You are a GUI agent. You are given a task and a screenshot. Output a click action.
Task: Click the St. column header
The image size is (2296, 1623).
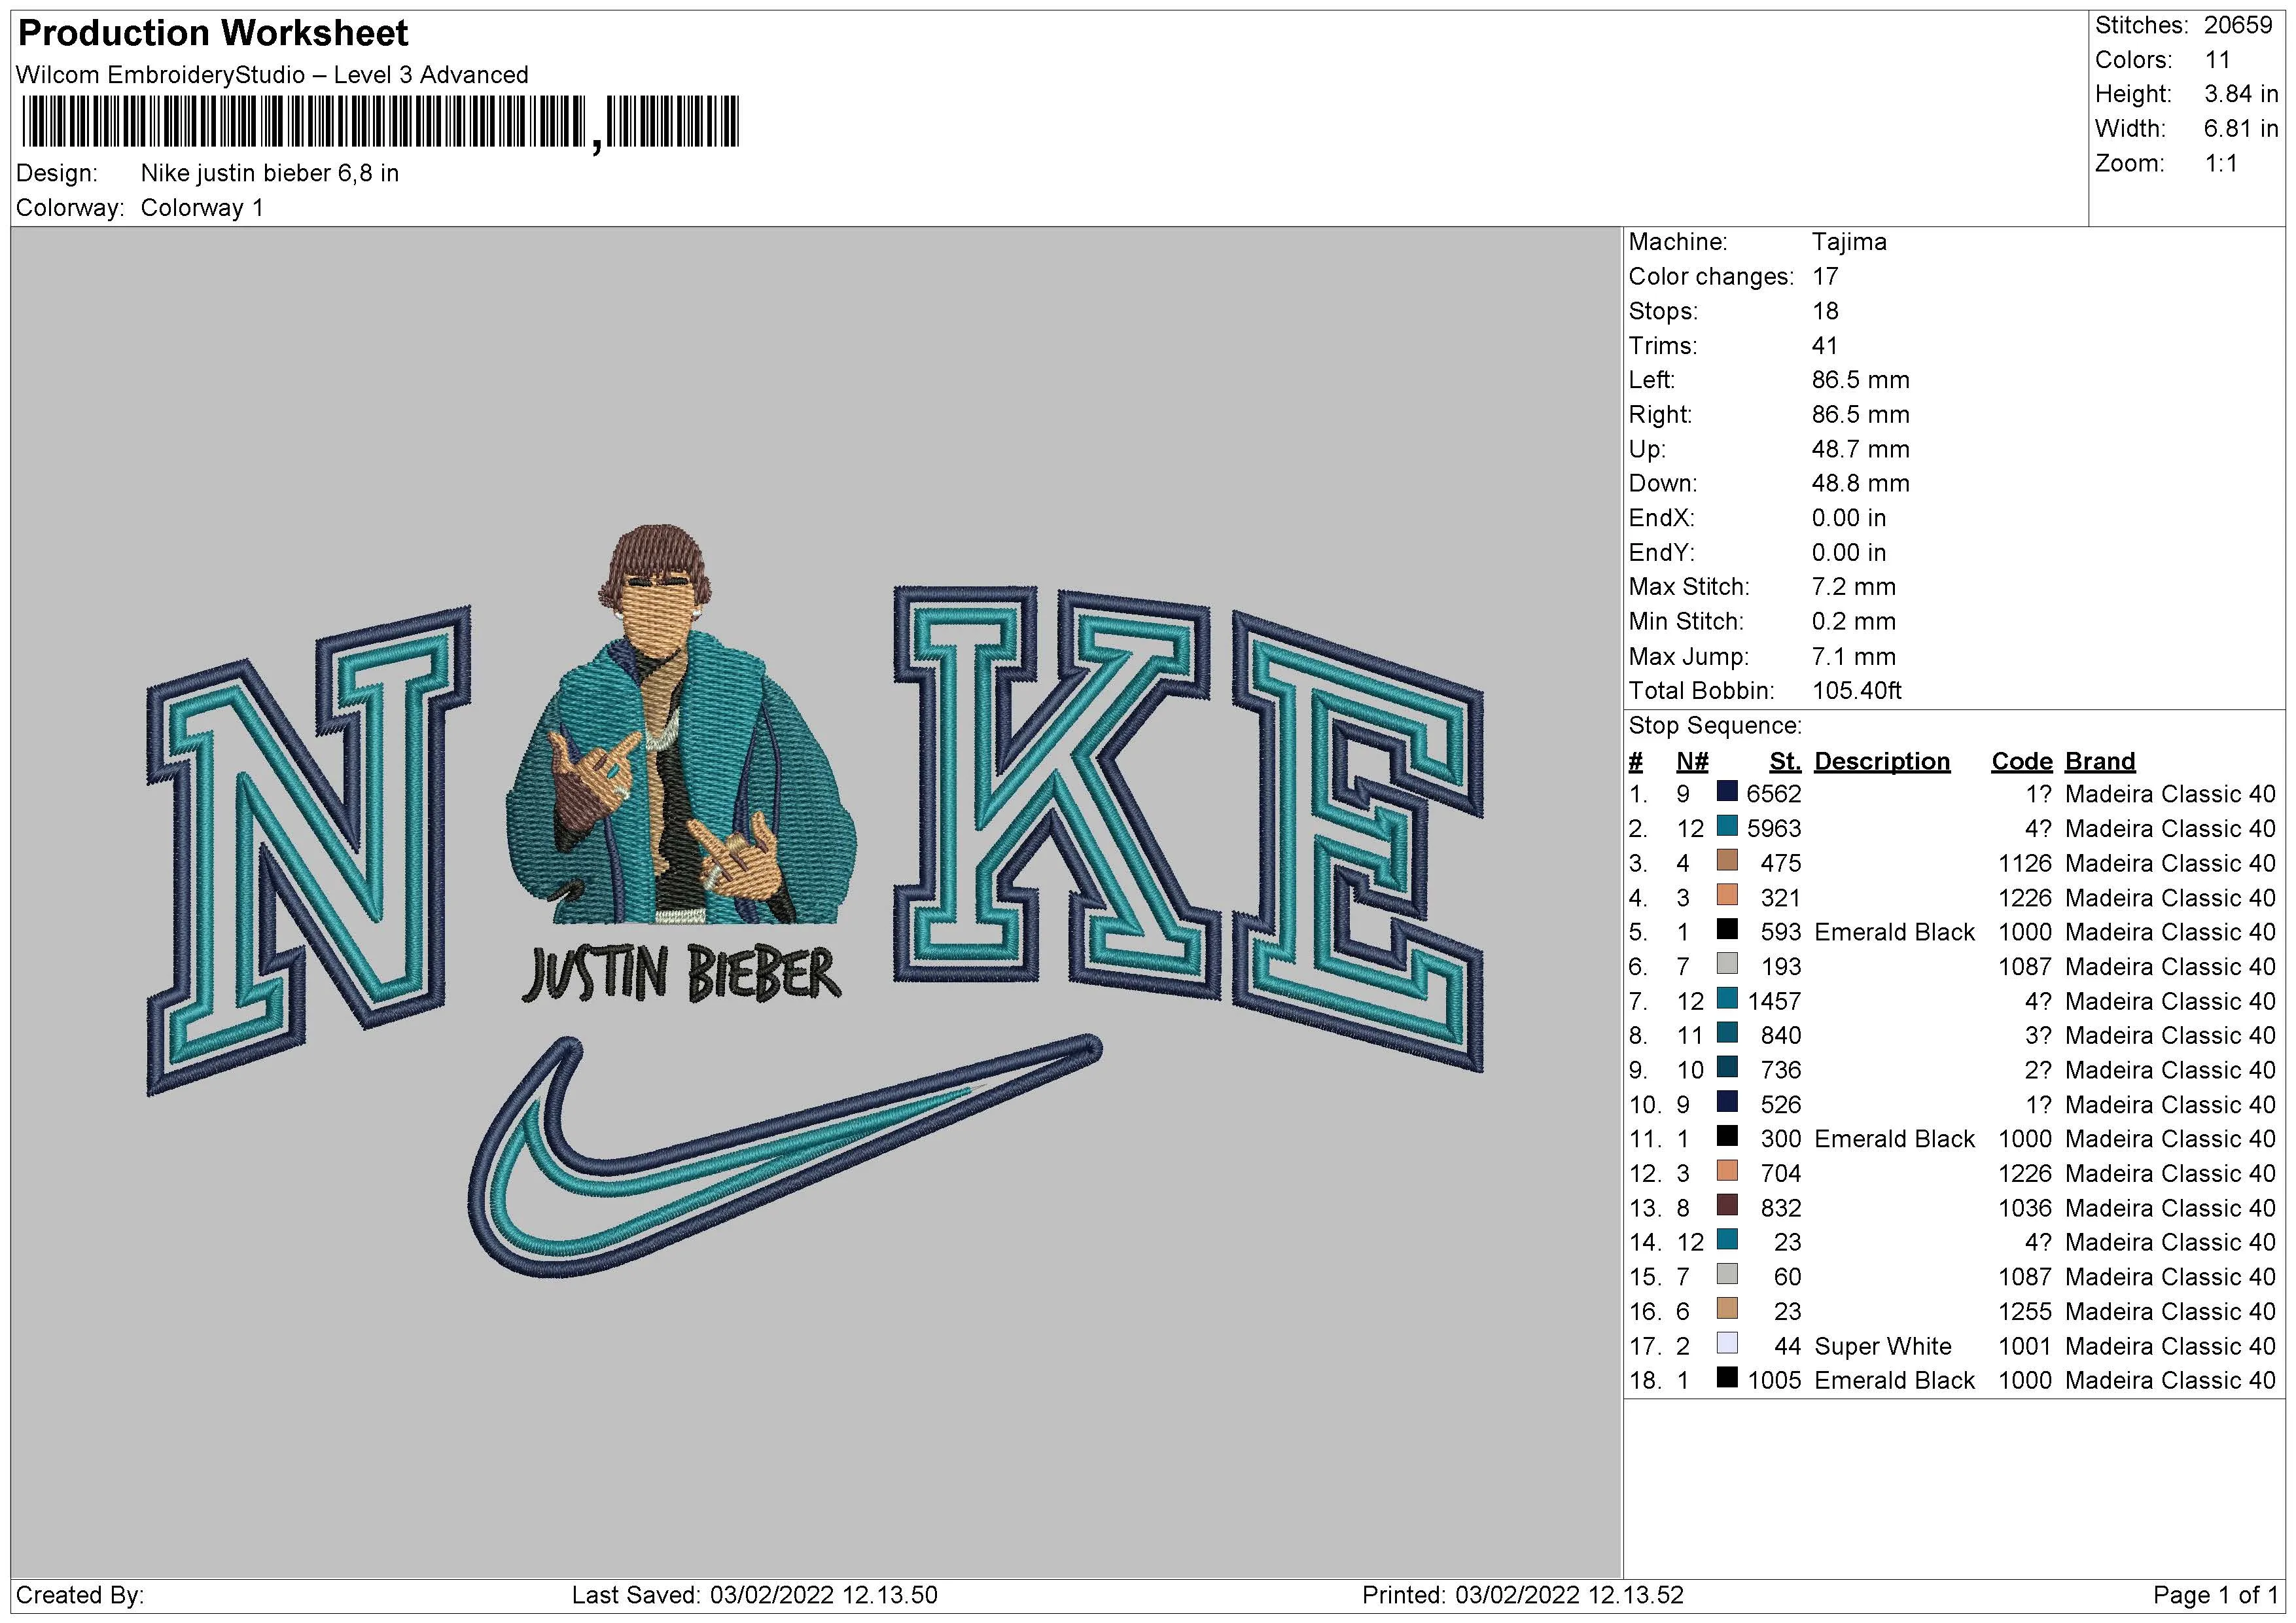pos(1784,762)
